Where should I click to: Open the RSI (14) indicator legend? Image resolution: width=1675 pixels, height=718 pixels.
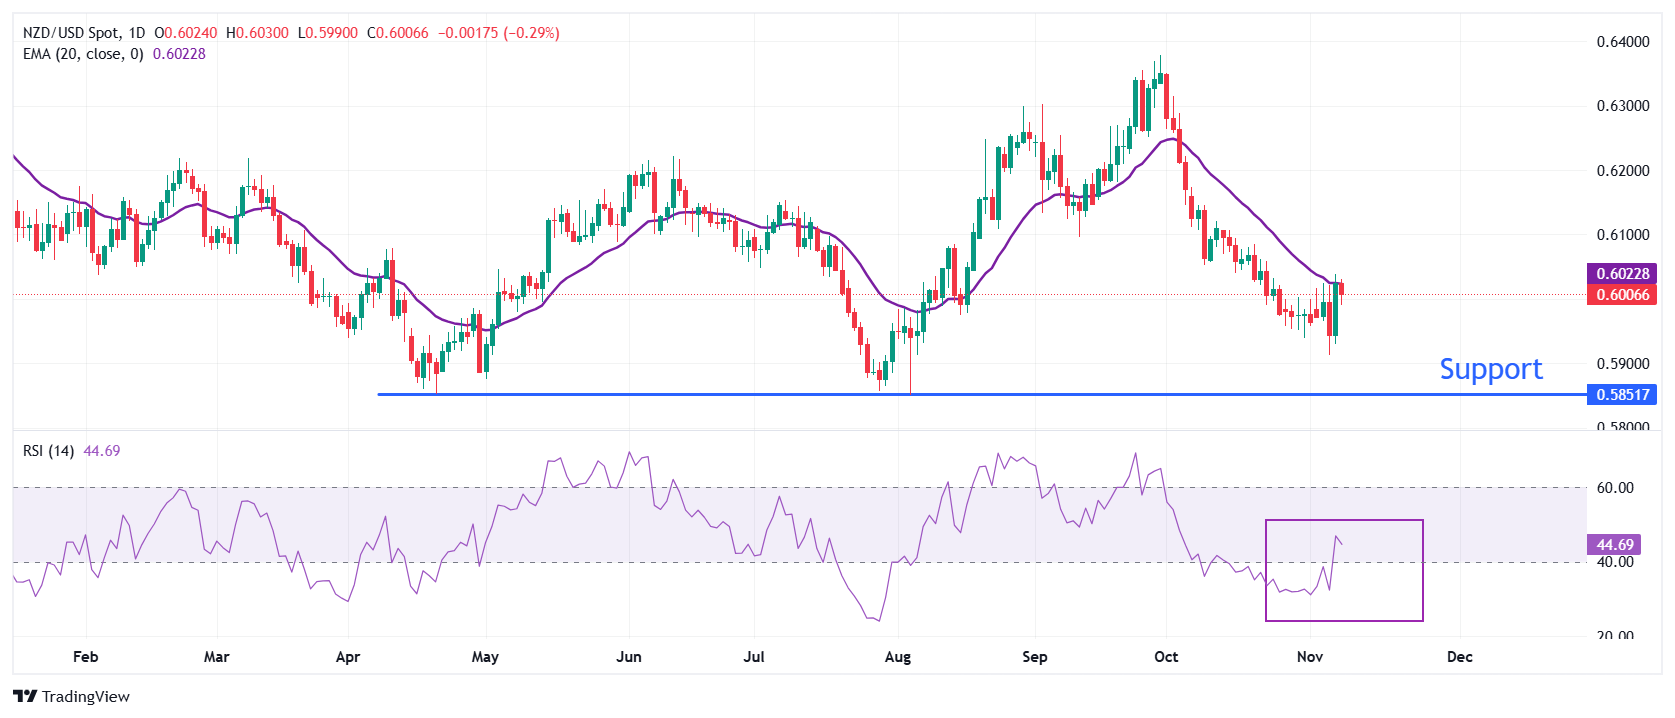point(48,451)
